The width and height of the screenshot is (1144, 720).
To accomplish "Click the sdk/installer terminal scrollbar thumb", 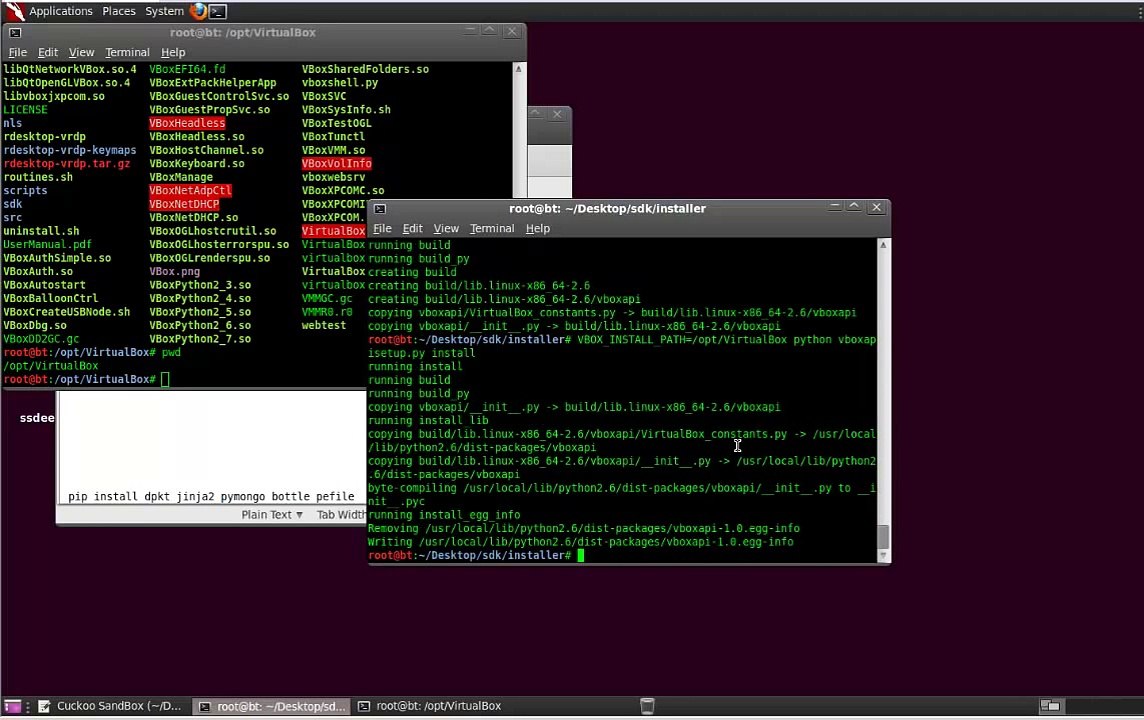I will click(884, 537).
